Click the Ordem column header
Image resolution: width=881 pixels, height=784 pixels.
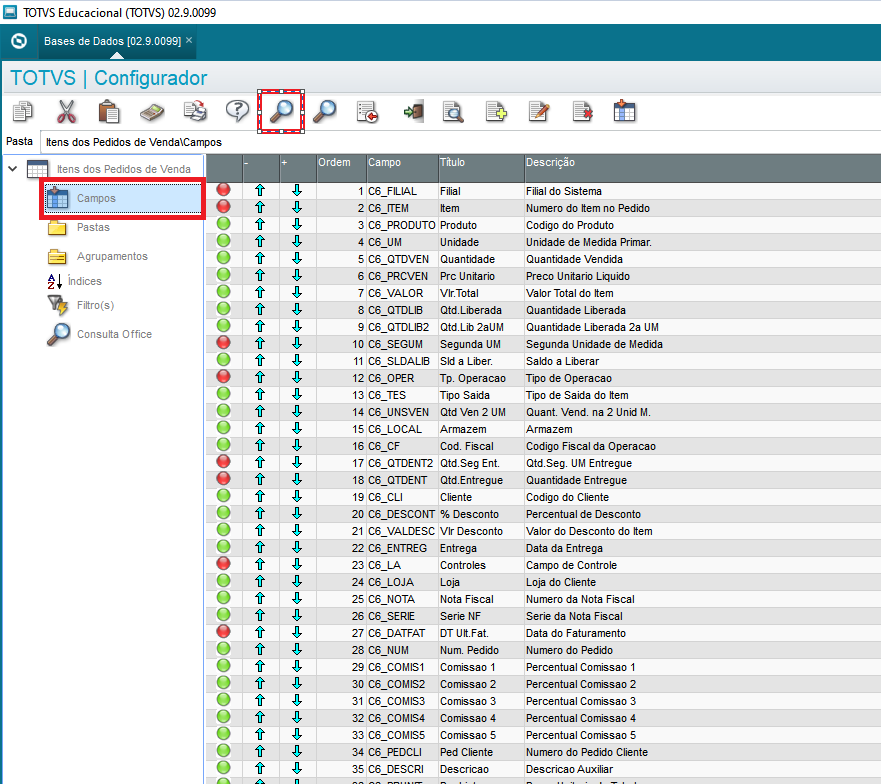tap(342, 168)
